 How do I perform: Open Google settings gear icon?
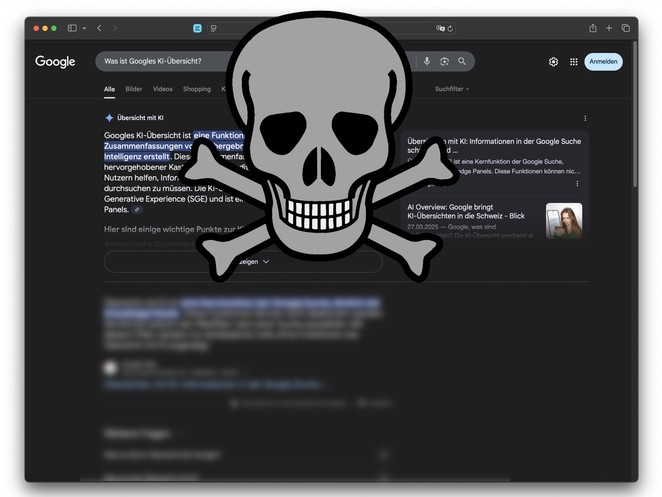553,62
